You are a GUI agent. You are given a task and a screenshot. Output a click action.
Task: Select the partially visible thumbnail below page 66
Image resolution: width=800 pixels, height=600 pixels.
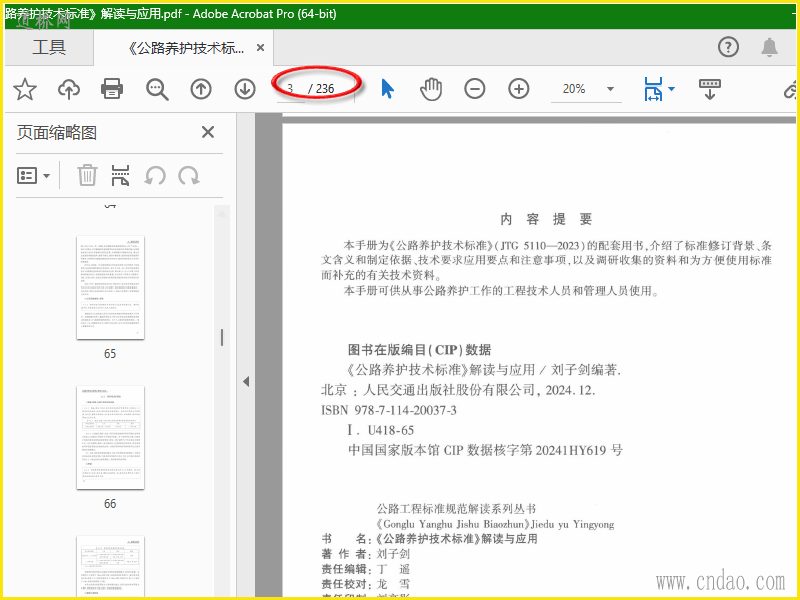pos(110,565)
